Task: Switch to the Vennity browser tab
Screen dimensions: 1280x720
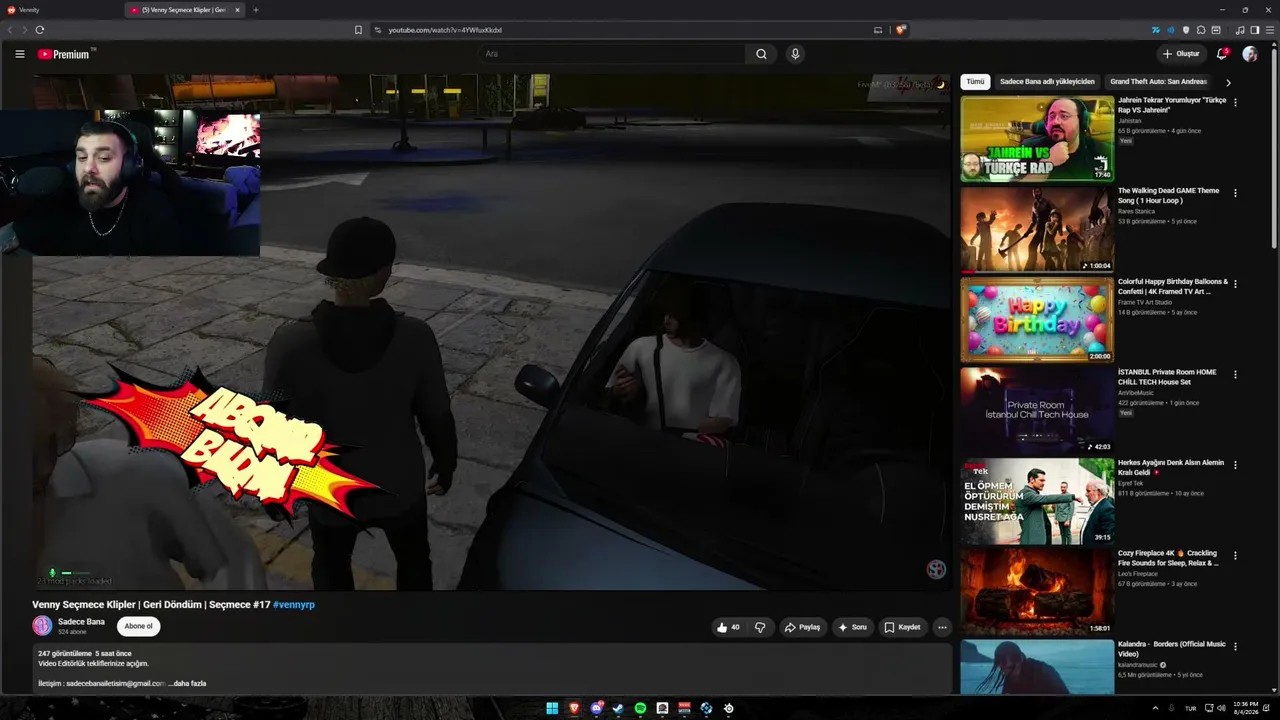Action: (60, 10)
